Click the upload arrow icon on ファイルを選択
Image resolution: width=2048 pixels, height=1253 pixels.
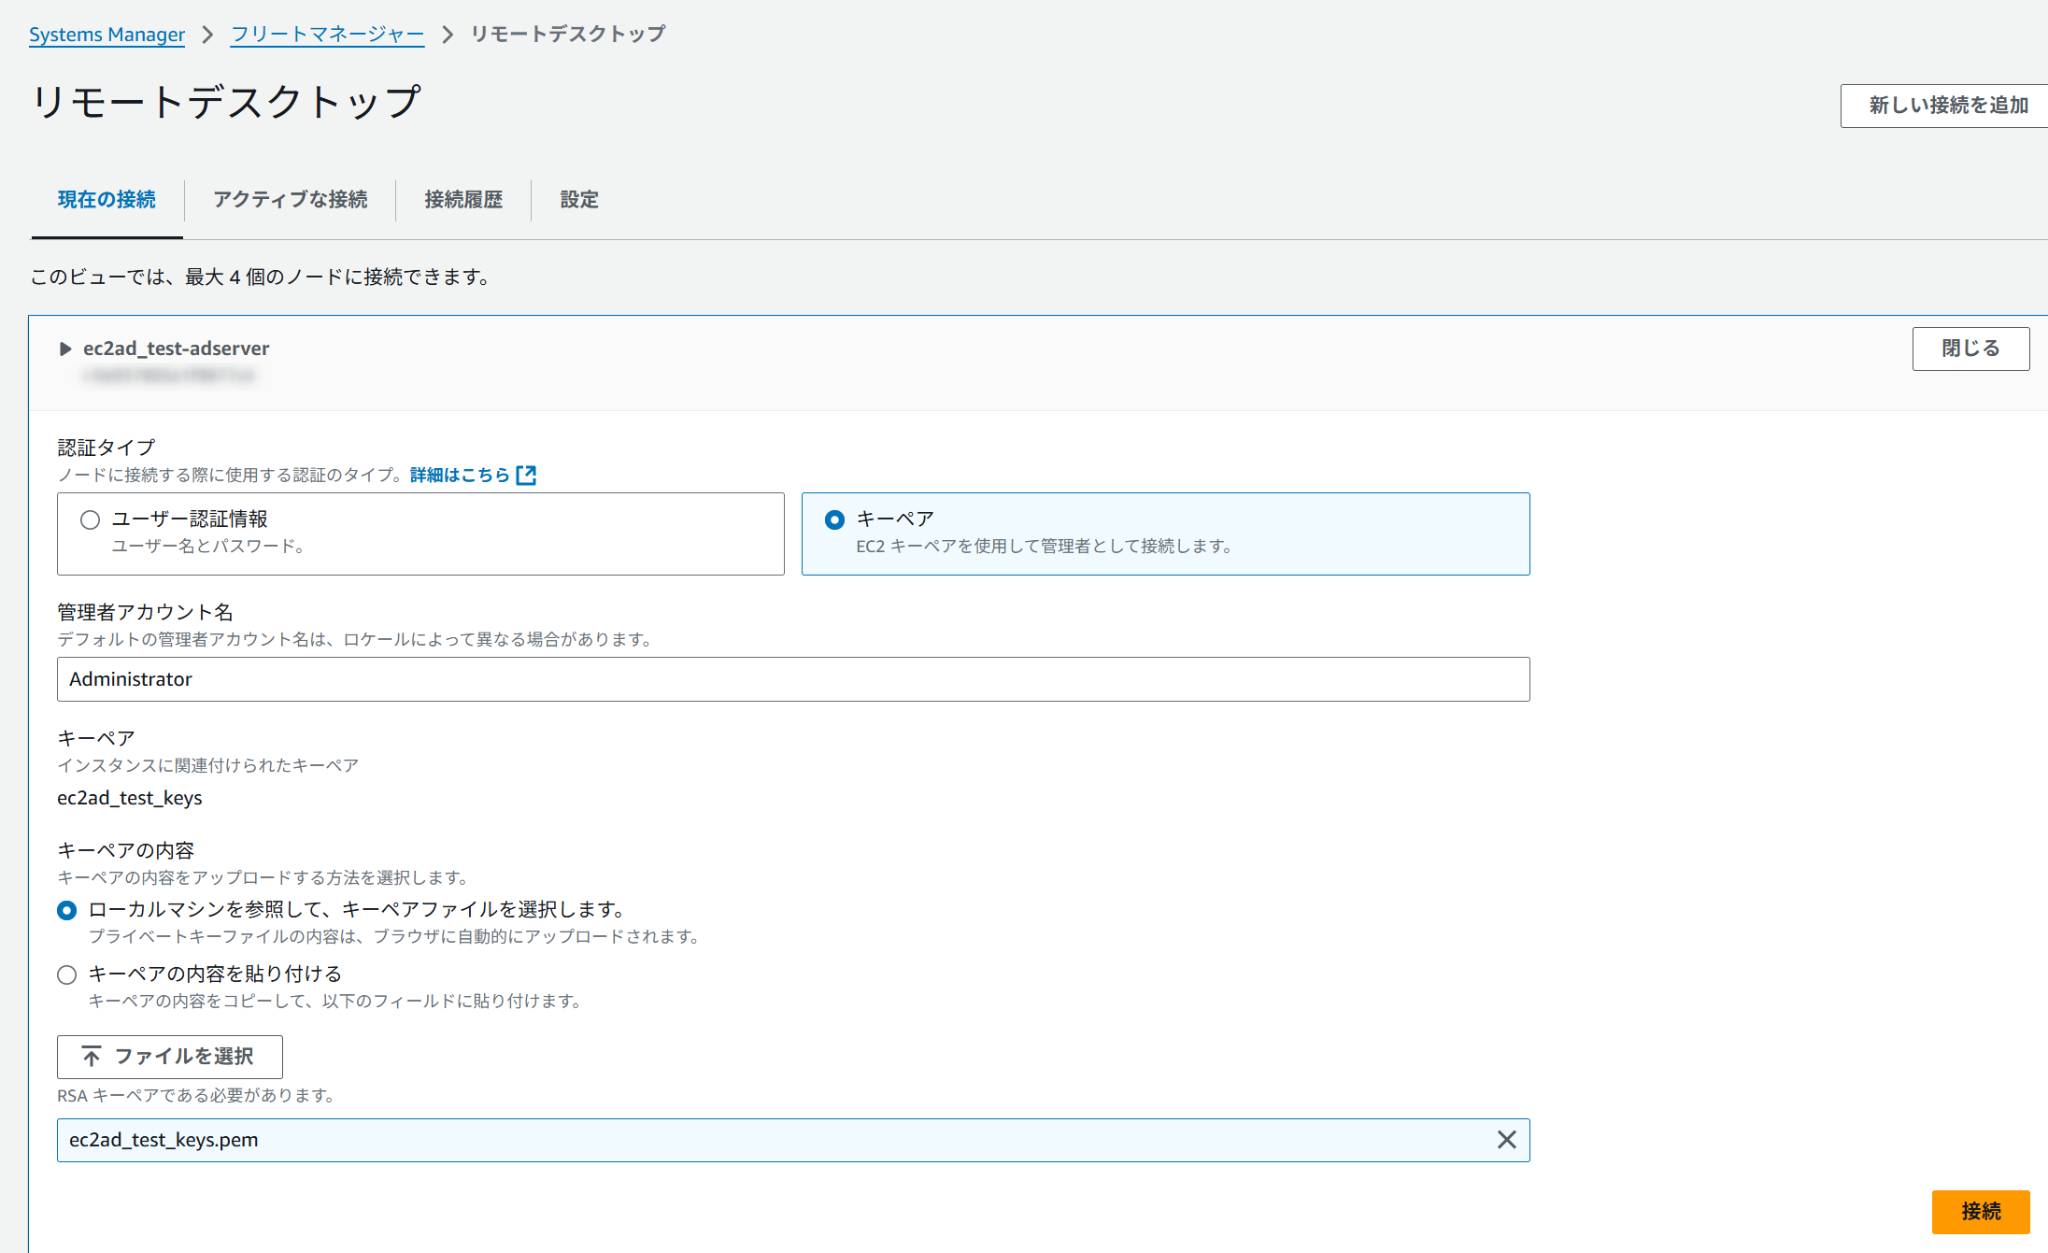pos(91,1057)
